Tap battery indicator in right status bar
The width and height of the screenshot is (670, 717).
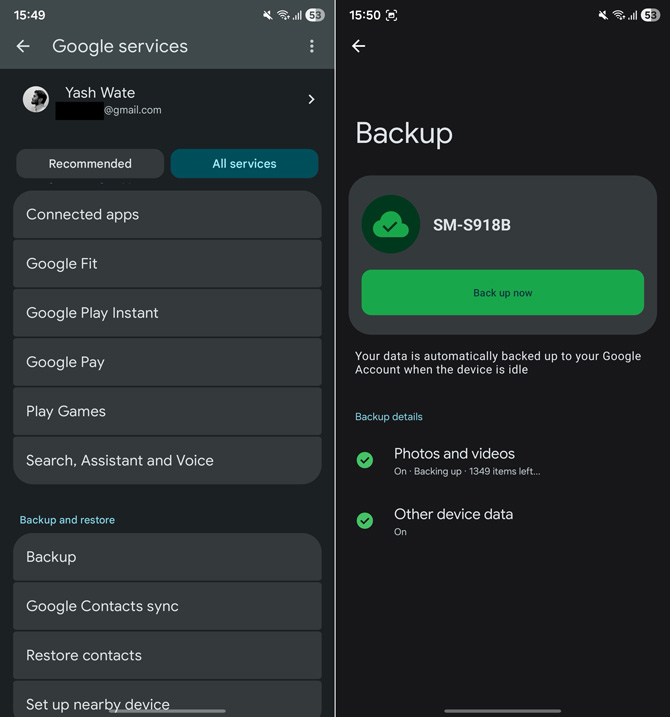point(650,15)
